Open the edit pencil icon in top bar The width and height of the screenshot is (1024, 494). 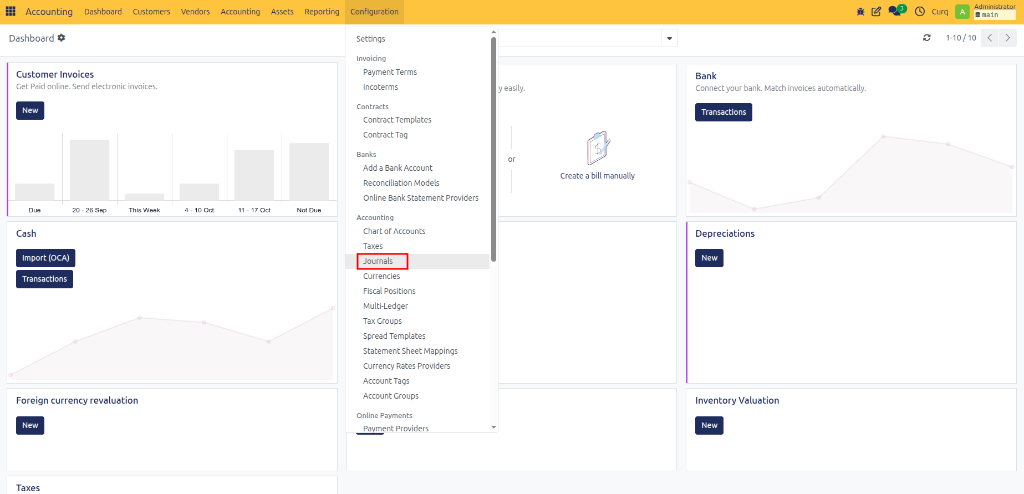pyautogui.click(x=876, y=12)
